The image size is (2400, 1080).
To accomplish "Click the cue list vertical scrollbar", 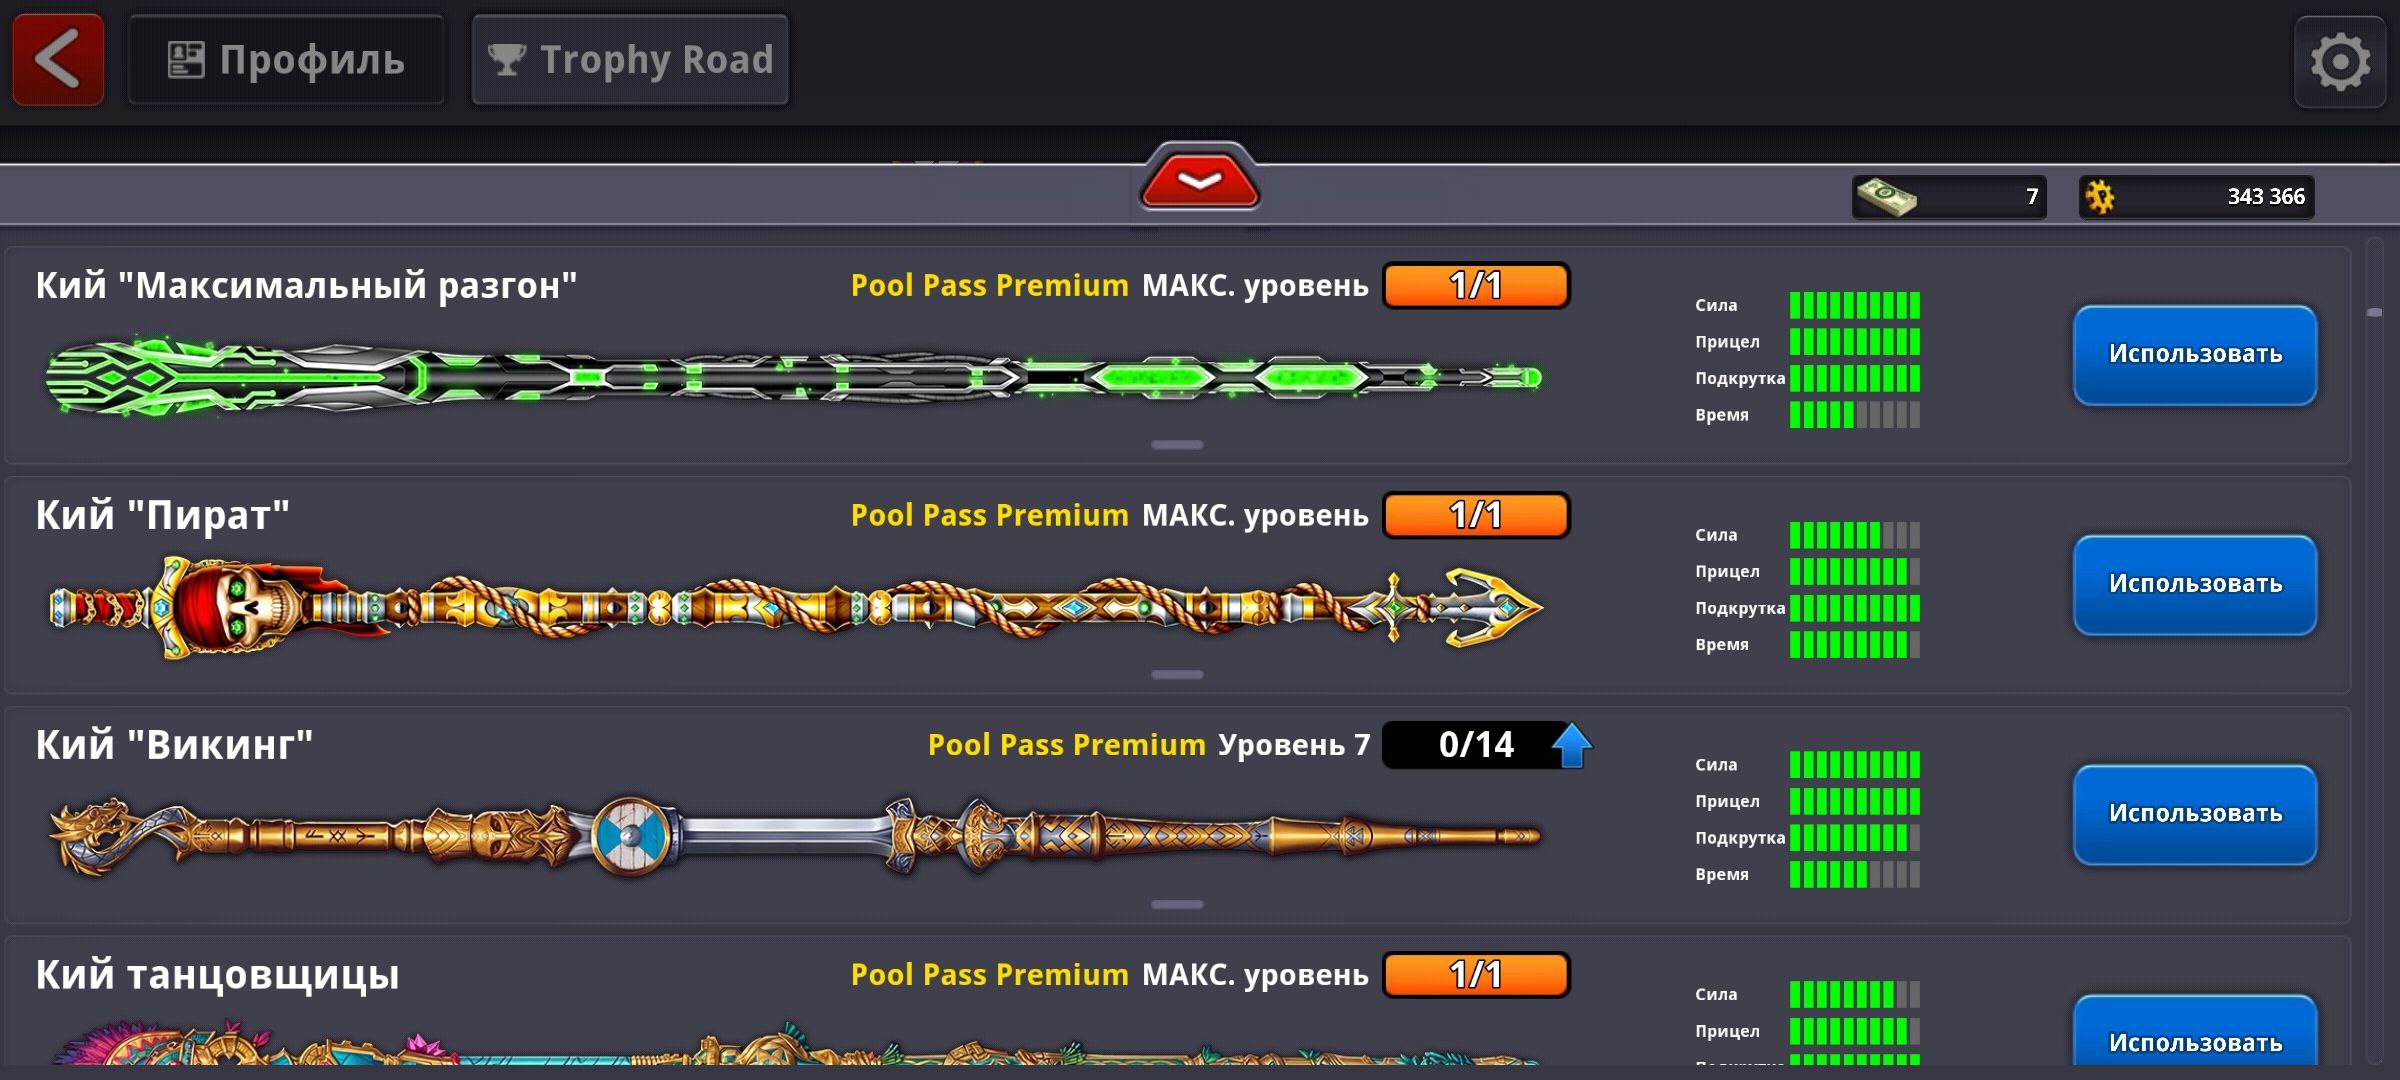I will [x=2375, y=650].
